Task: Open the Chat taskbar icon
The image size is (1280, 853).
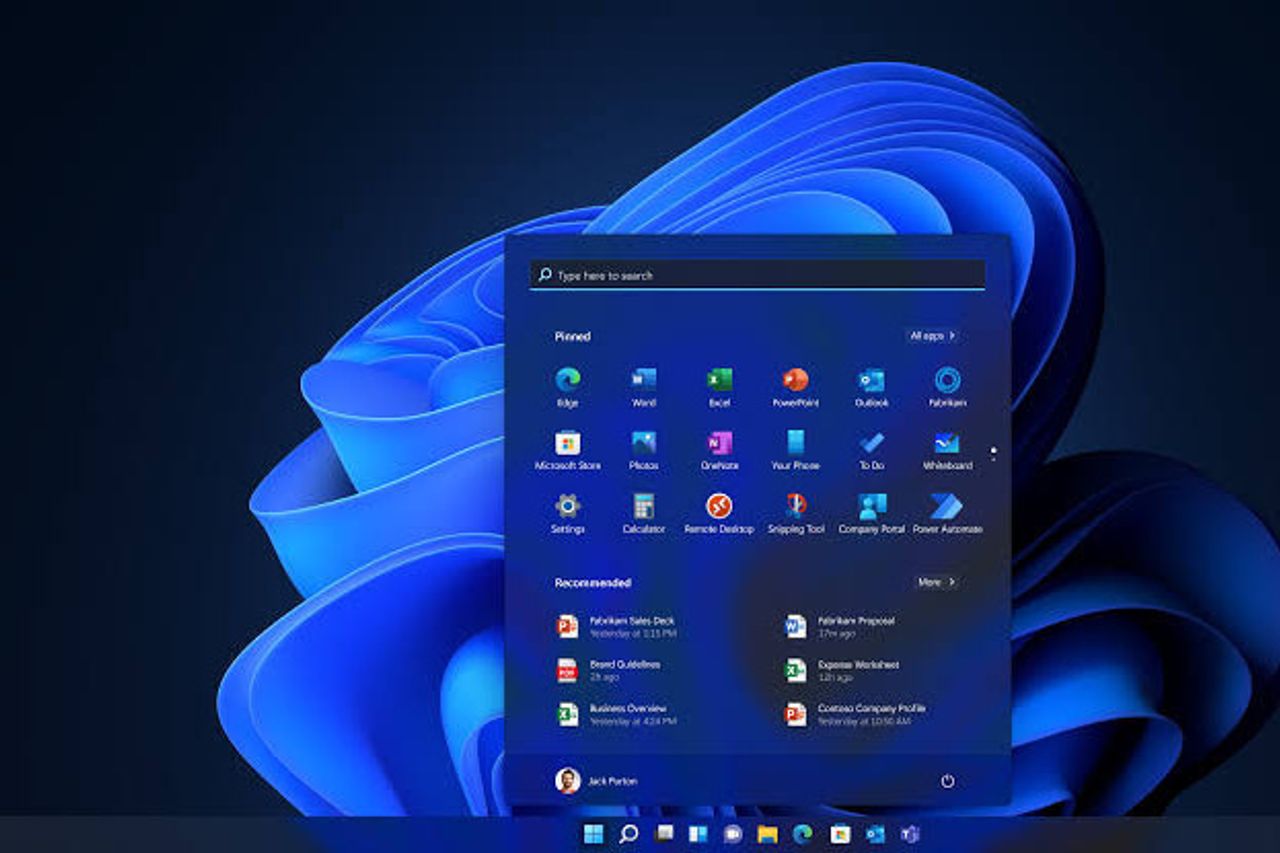Action: click(x=733, y=834)
